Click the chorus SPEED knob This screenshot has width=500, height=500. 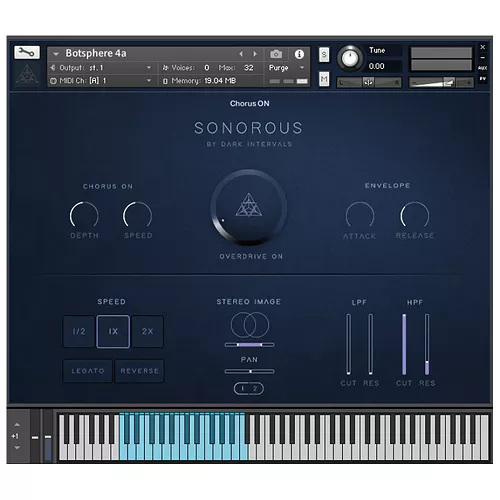coord(138,215)
